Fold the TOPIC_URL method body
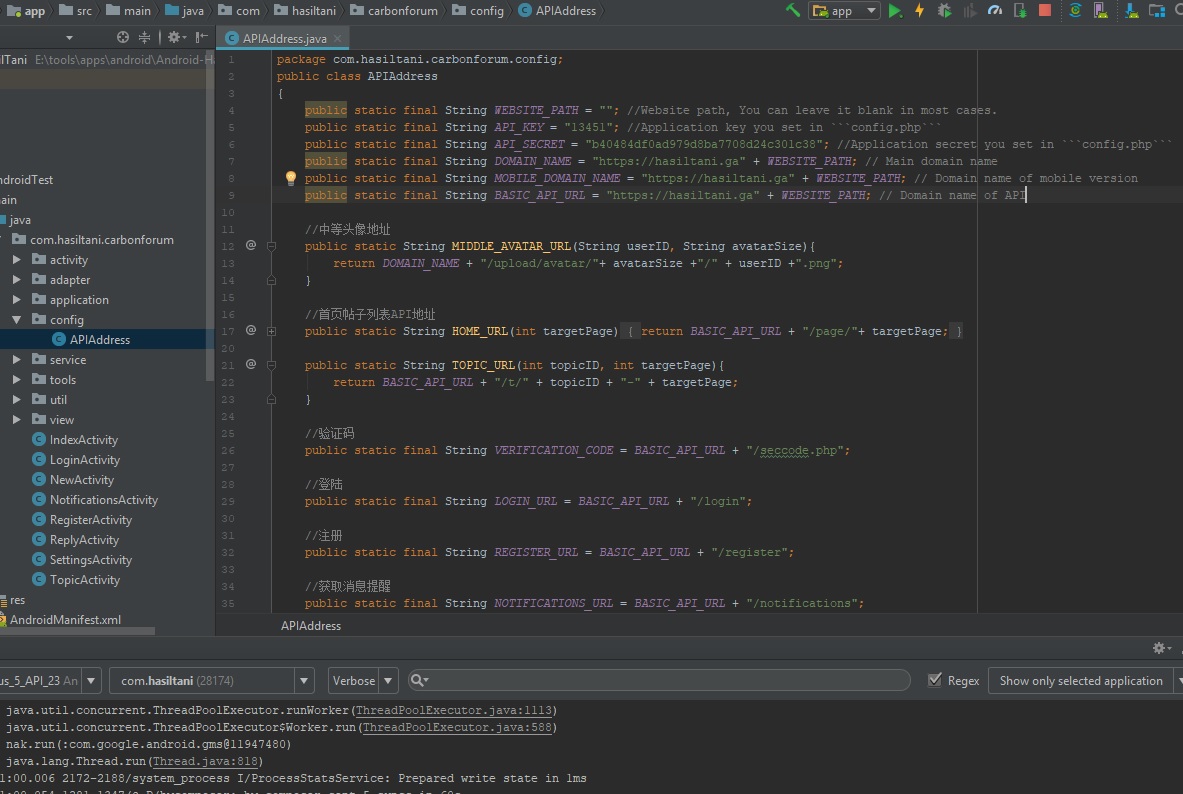This screenshot has height=794, width=1183. point(272,365)
